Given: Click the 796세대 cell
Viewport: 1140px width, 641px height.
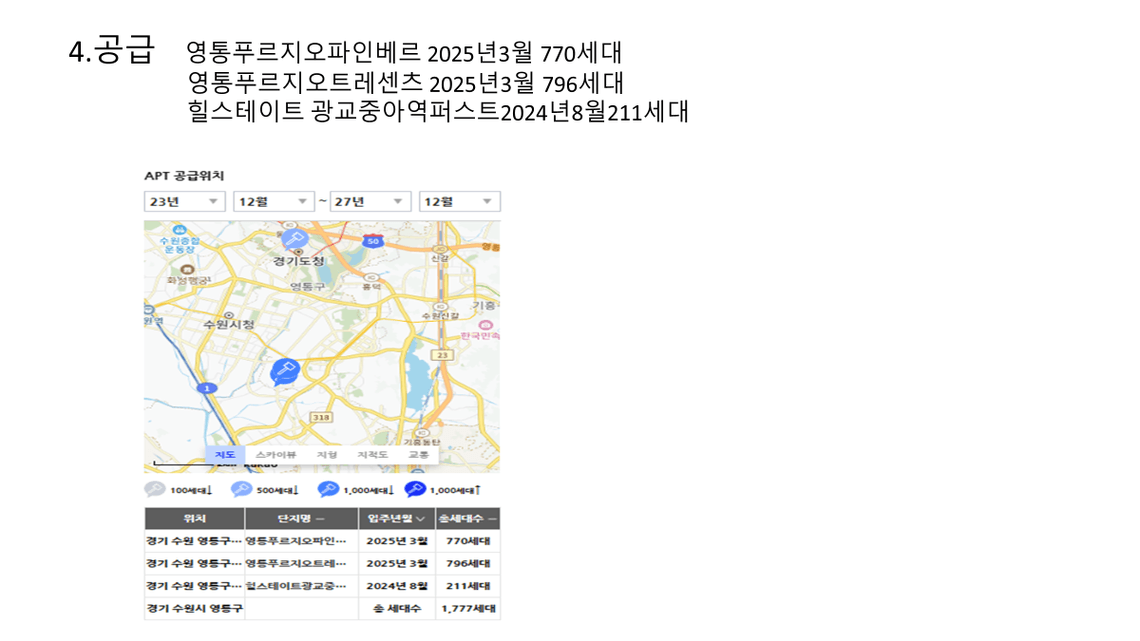Looking at the screenshot, I should 467,563.
